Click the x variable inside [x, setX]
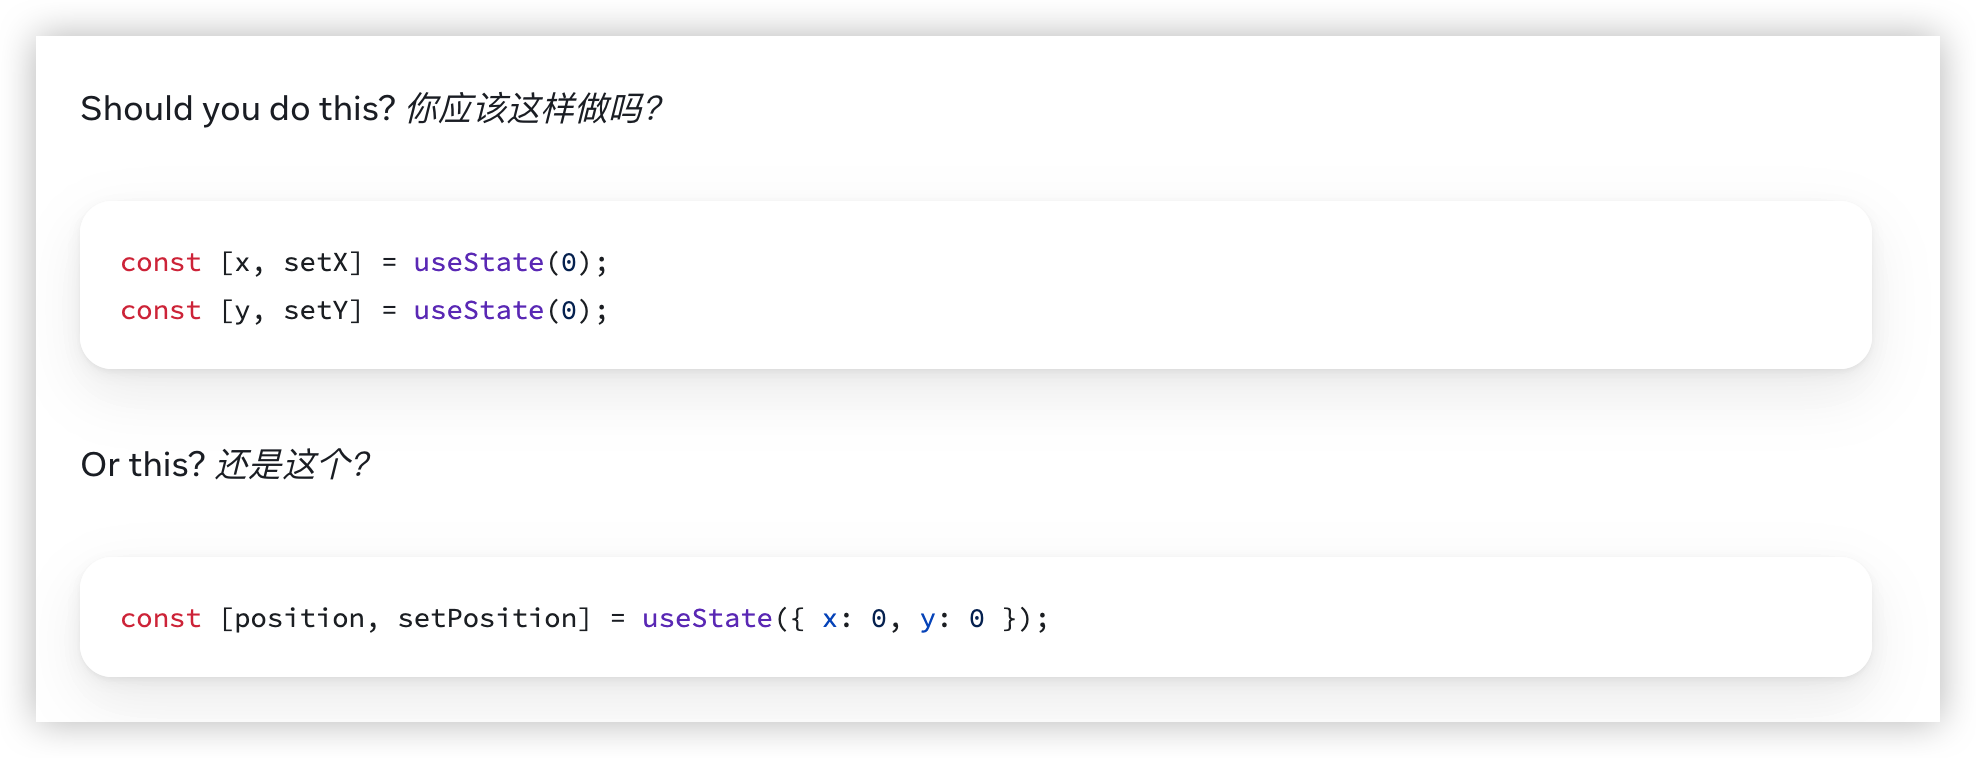This screenshot has height=758, width=1976. (x=242, y=263)
